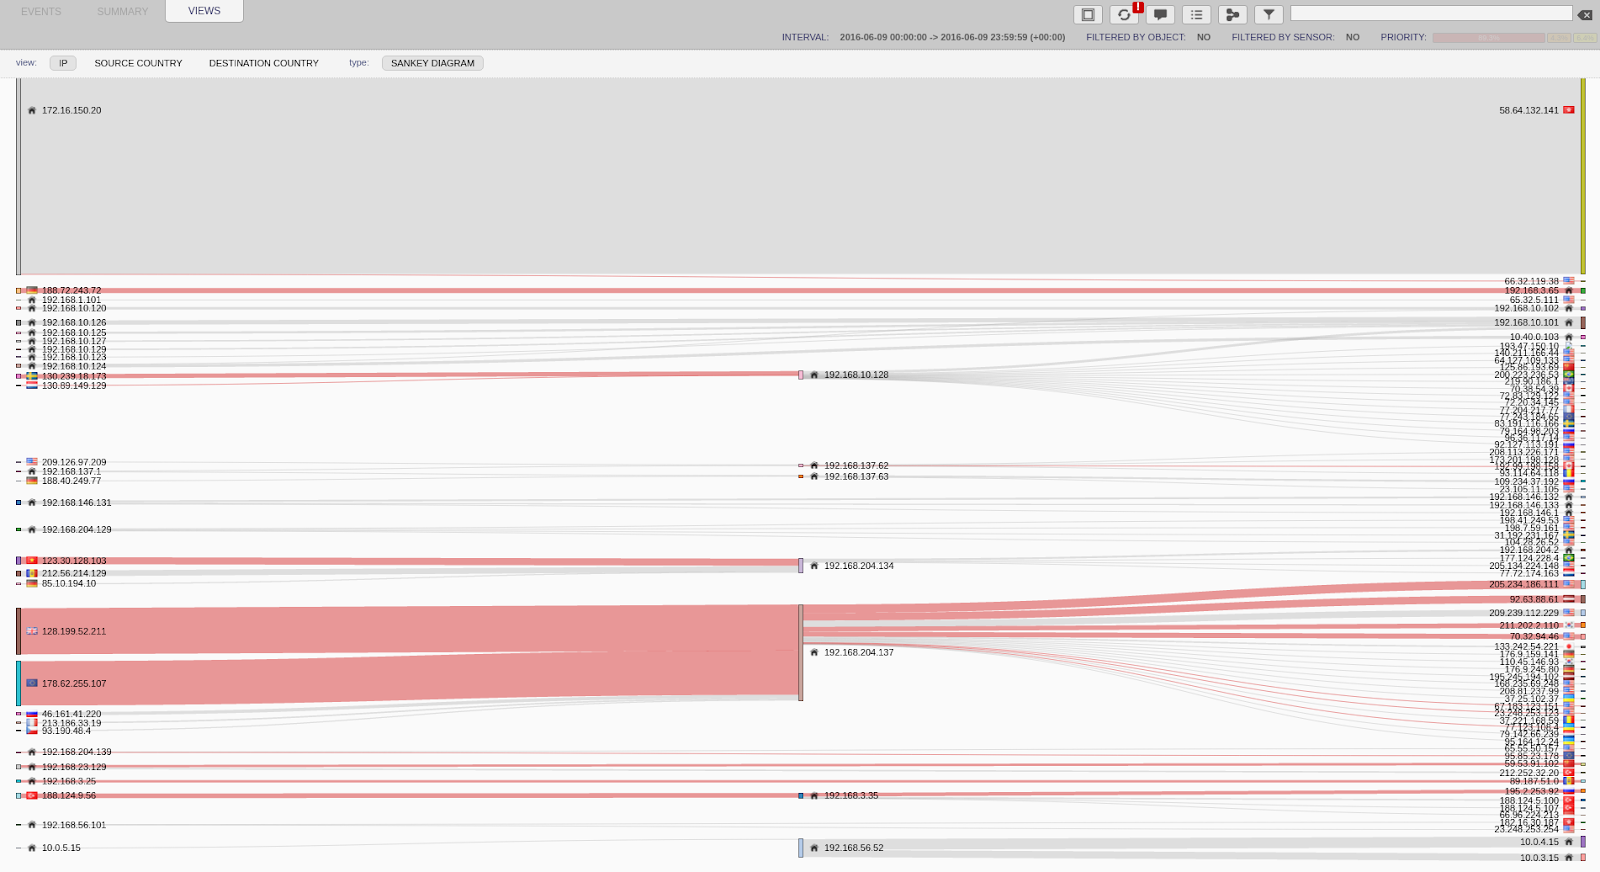This screenshot has width=1600, height=872.
Task: Click the home icon beside 192.168.3.35
Action: (x=814, y=796)
